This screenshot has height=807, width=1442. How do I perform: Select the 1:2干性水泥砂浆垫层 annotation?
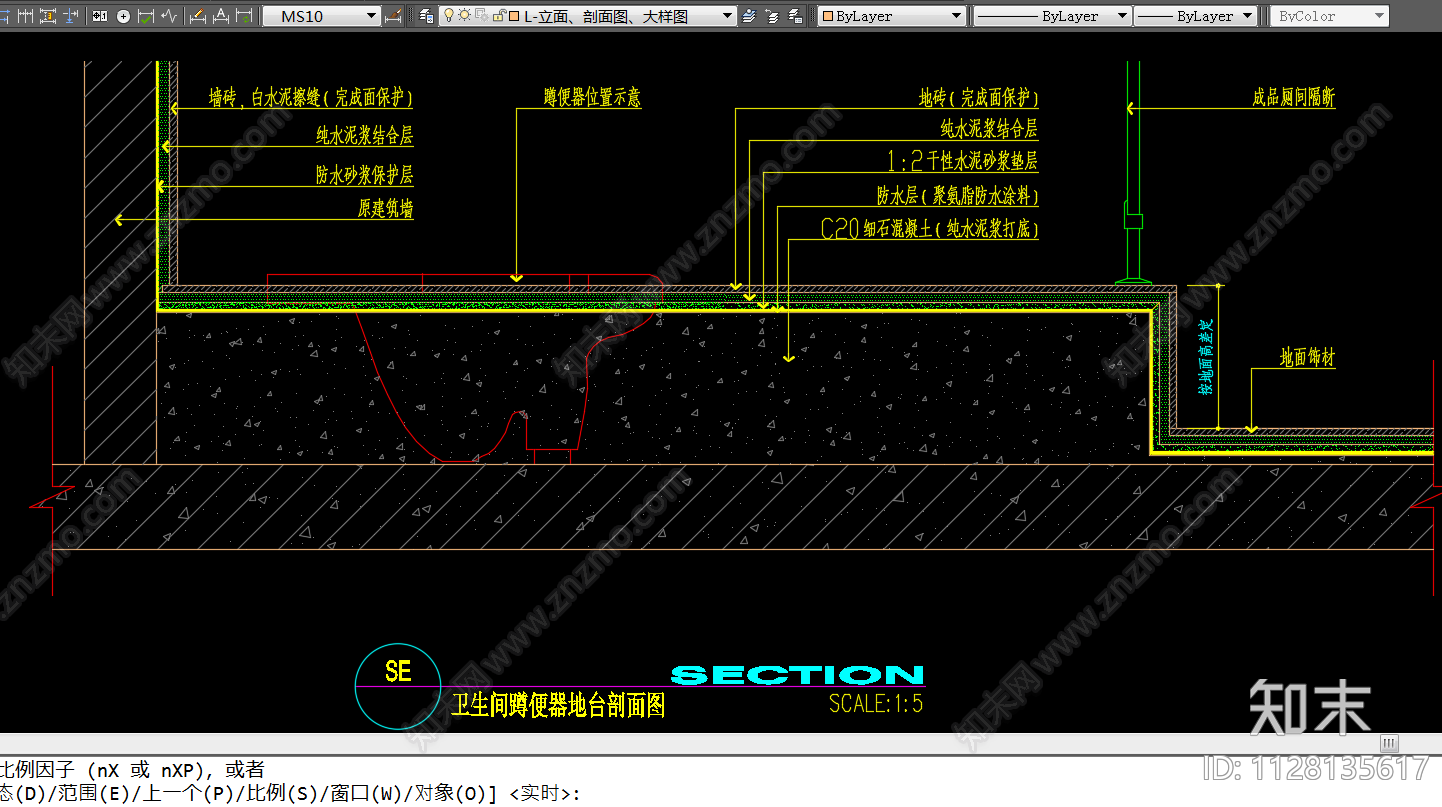coord(963,160)
